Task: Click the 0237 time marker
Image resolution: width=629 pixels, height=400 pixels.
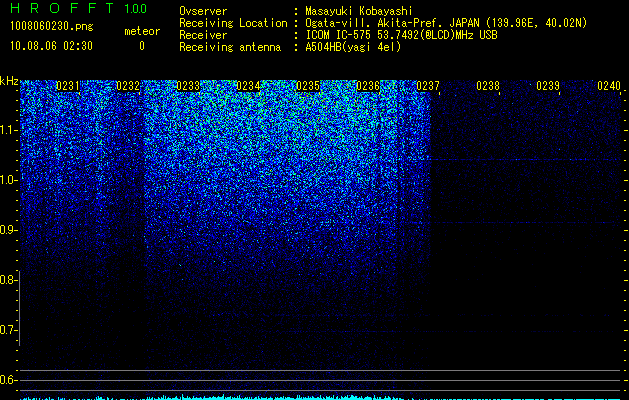Action: pyautogui.click(x=428, y=86)
